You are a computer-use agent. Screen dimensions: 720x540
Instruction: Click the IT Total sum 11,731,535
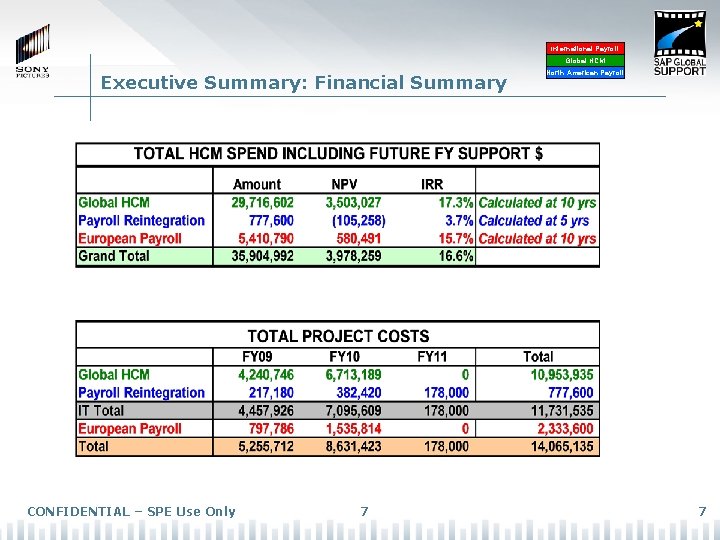[562, 411]
